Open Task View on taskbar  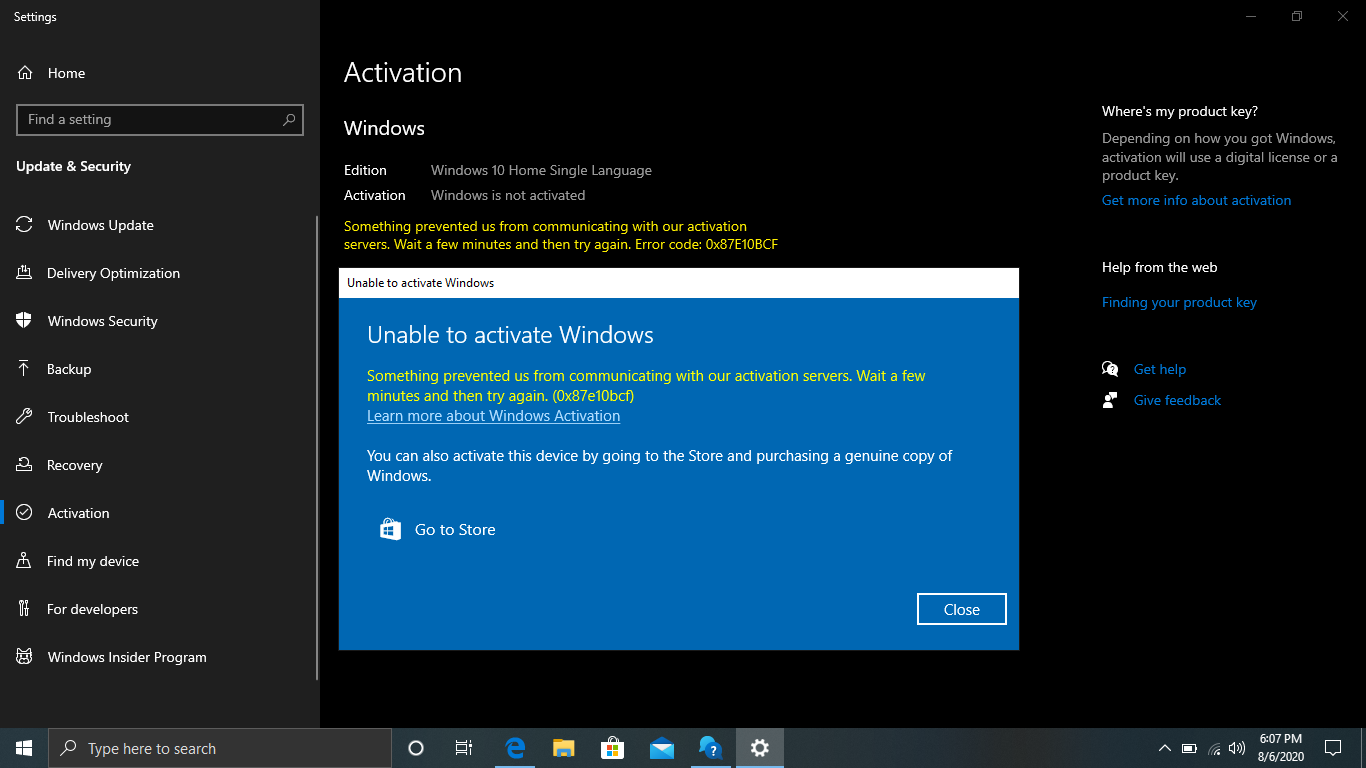point(464,748)
